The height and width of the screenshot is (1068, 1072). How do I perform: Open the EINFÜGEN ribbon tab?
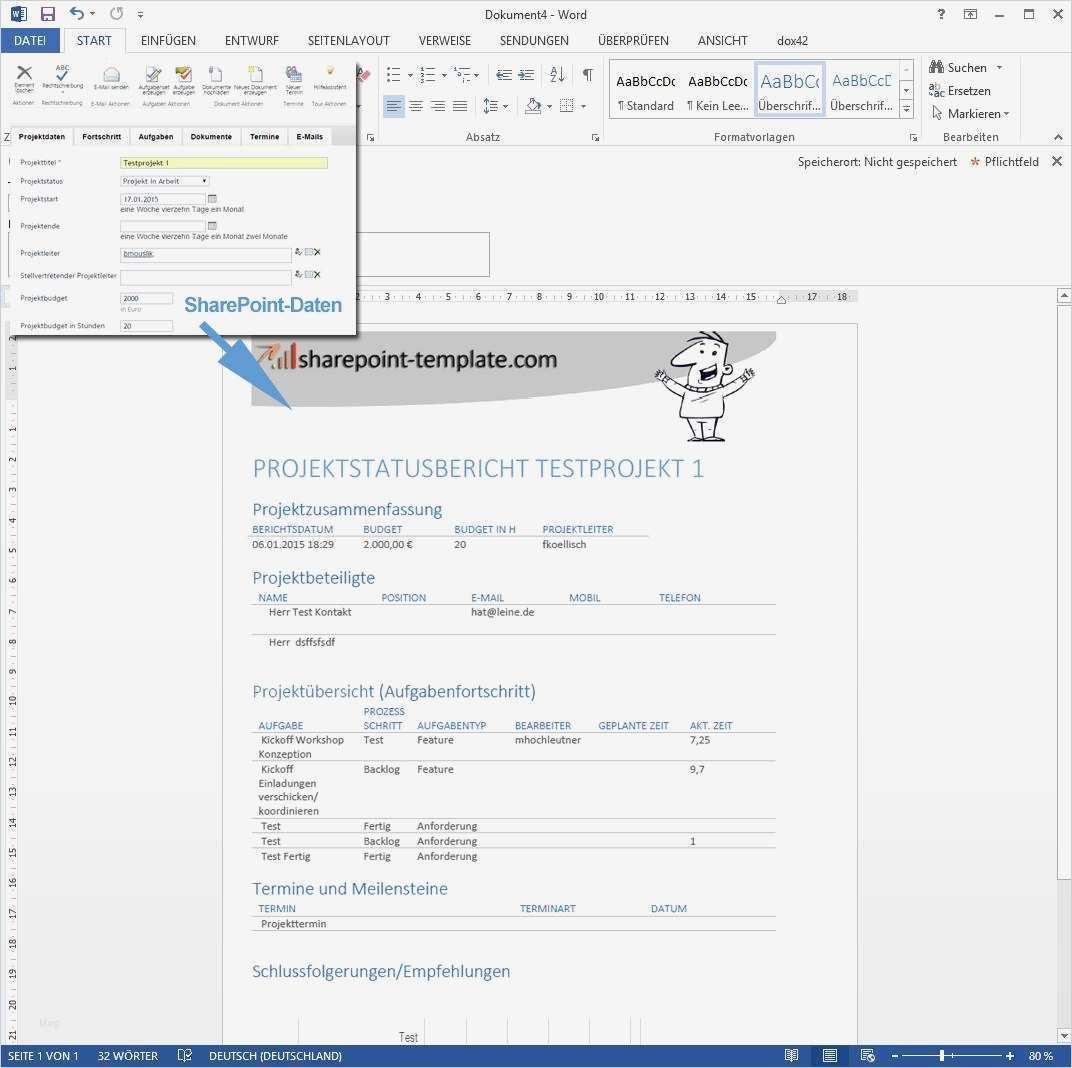(168, 41)
